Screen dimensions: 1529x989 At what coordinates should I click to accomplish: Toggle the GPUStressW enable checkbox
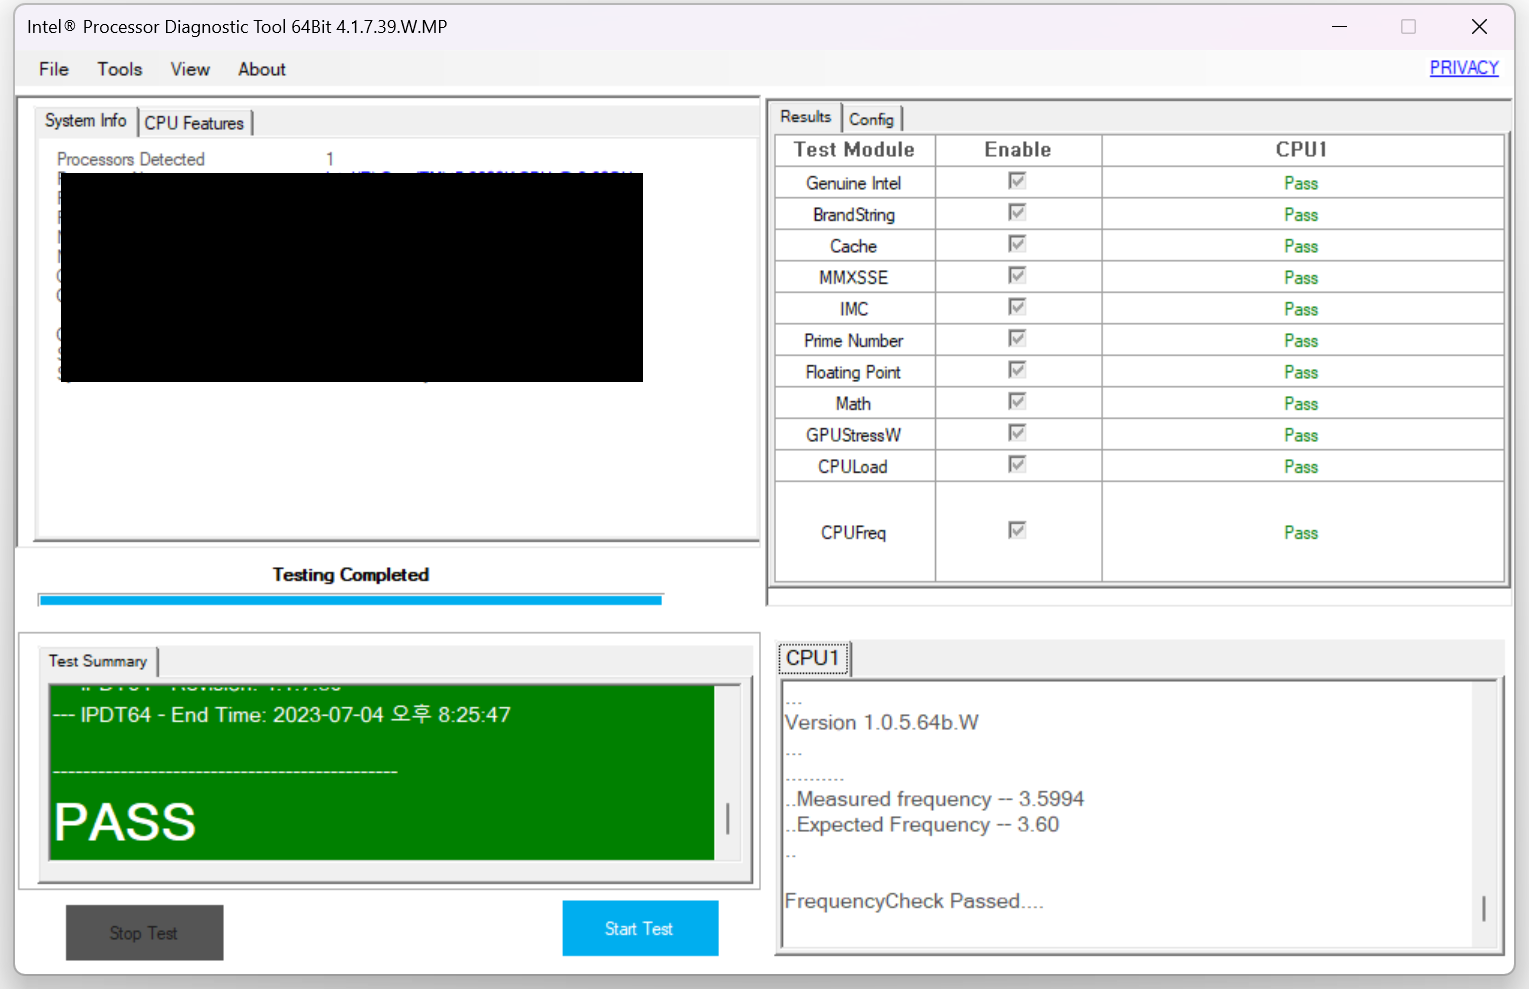coord(1017,433)
